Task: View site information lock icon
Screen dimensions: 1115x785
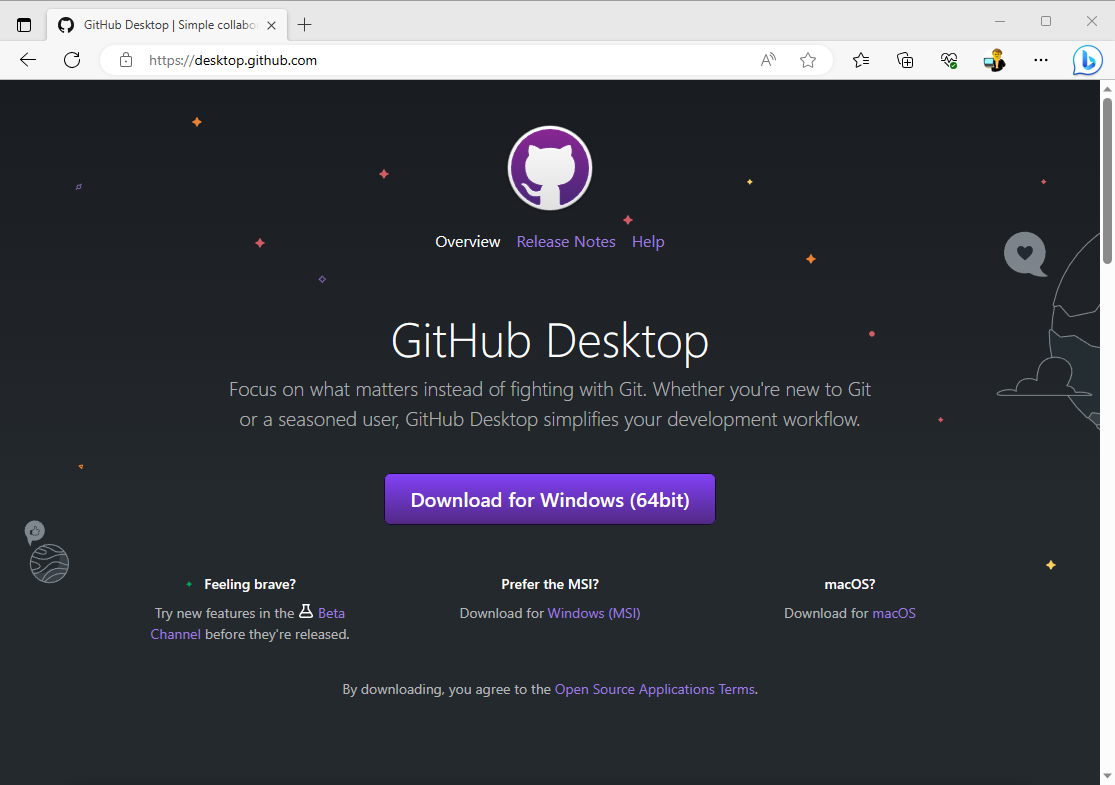Action: click(x=126, y=60)
